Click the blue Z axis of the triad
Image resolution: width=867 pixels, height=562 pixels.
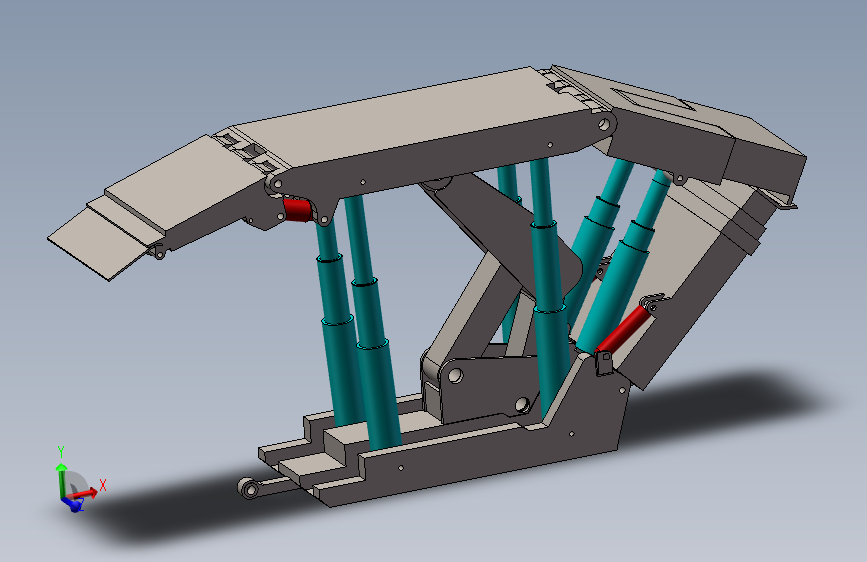[73, 504]
